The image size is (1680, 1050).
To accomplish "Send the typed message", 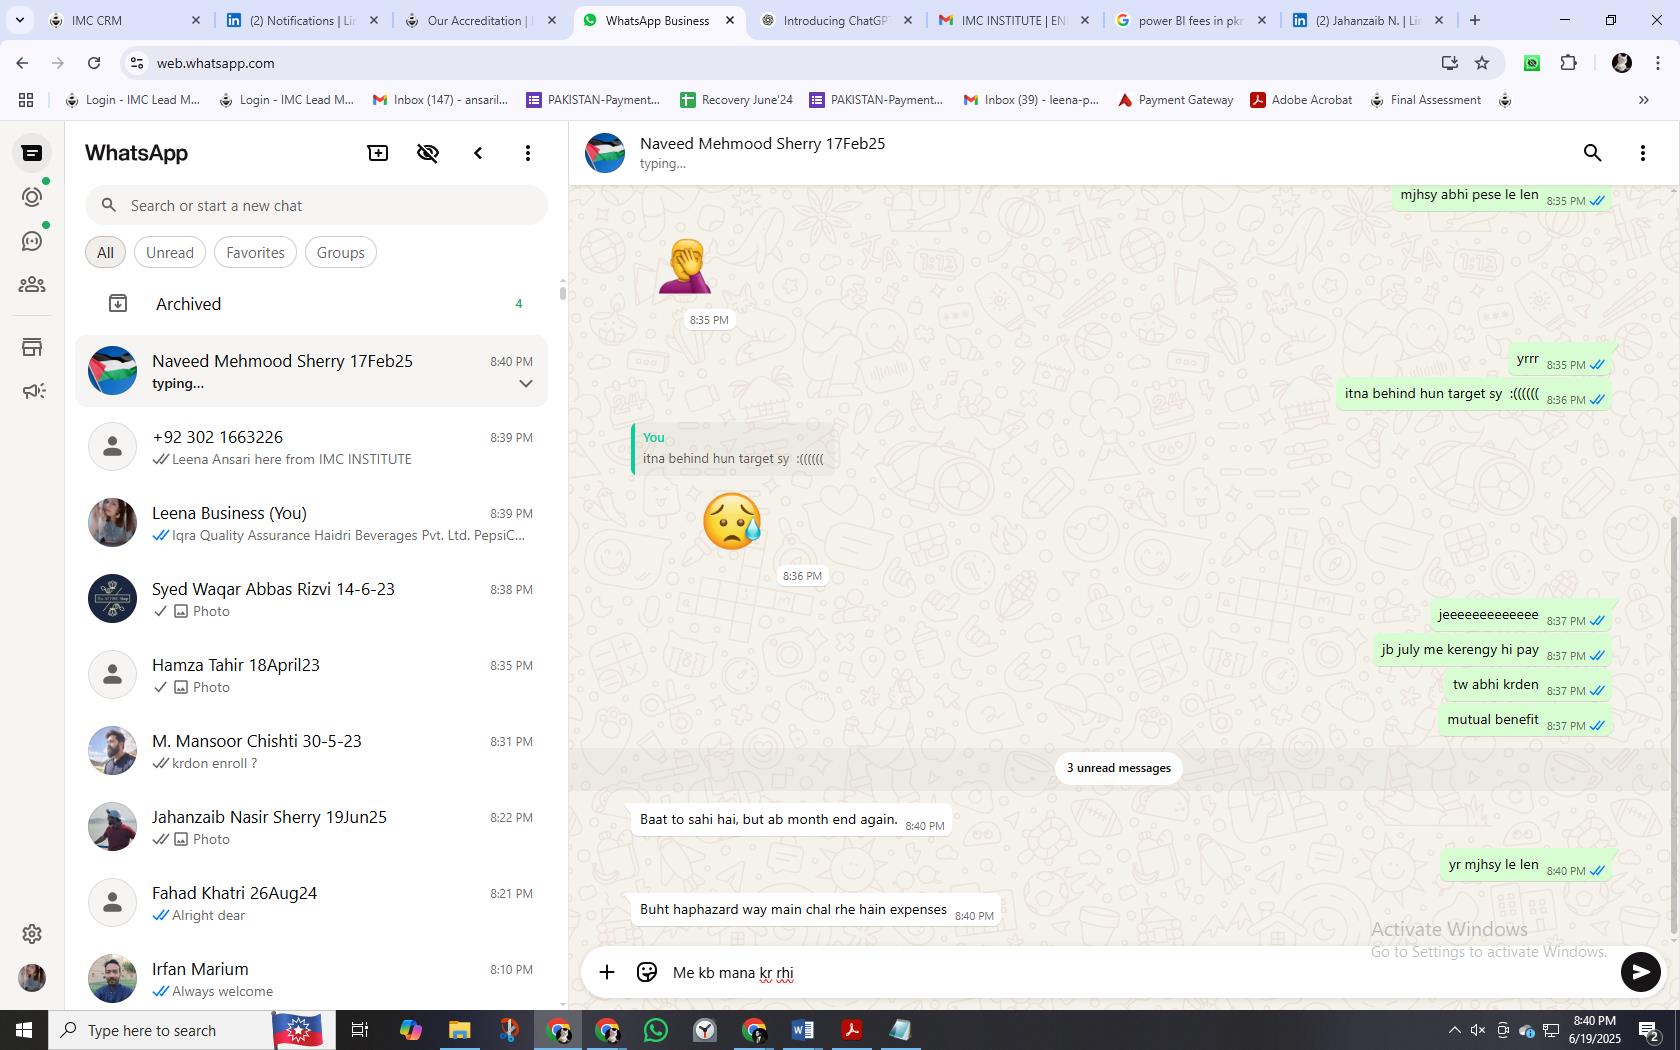I will pyautogui.click(x=1640, y=972).
